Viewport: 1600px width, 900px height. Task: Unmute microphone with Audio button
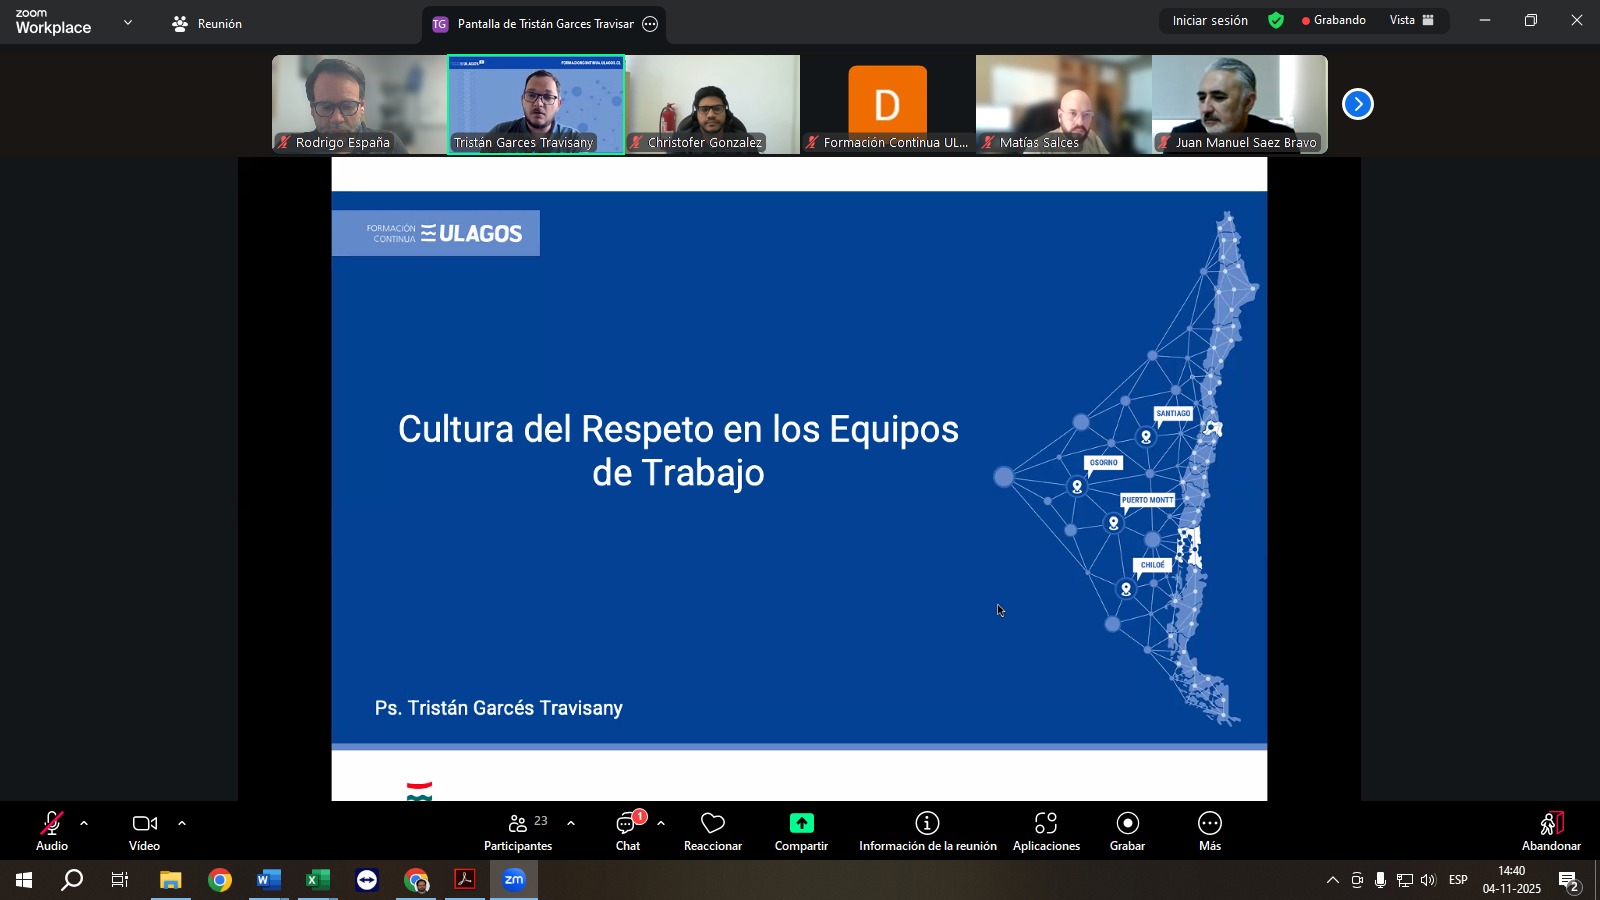tap(52, 831)
